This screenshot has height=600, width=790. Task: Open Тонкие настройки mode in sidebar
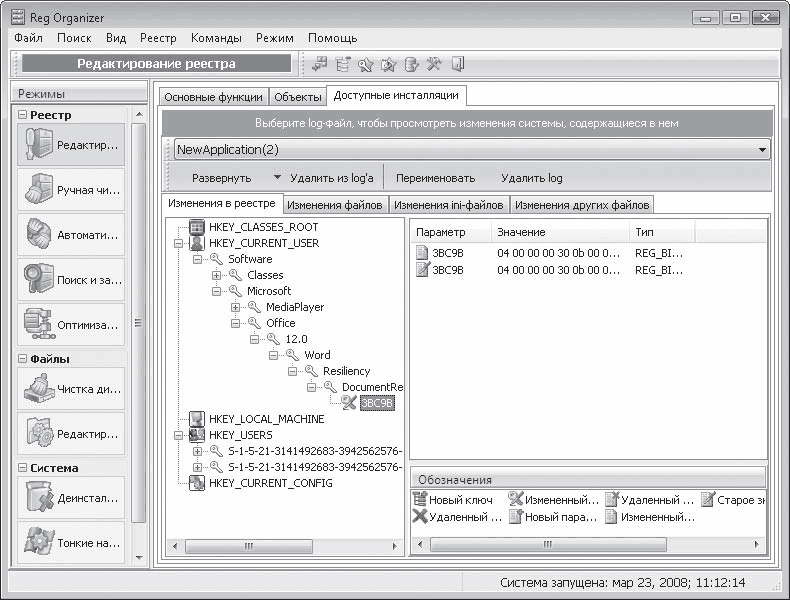pos(70,542)
